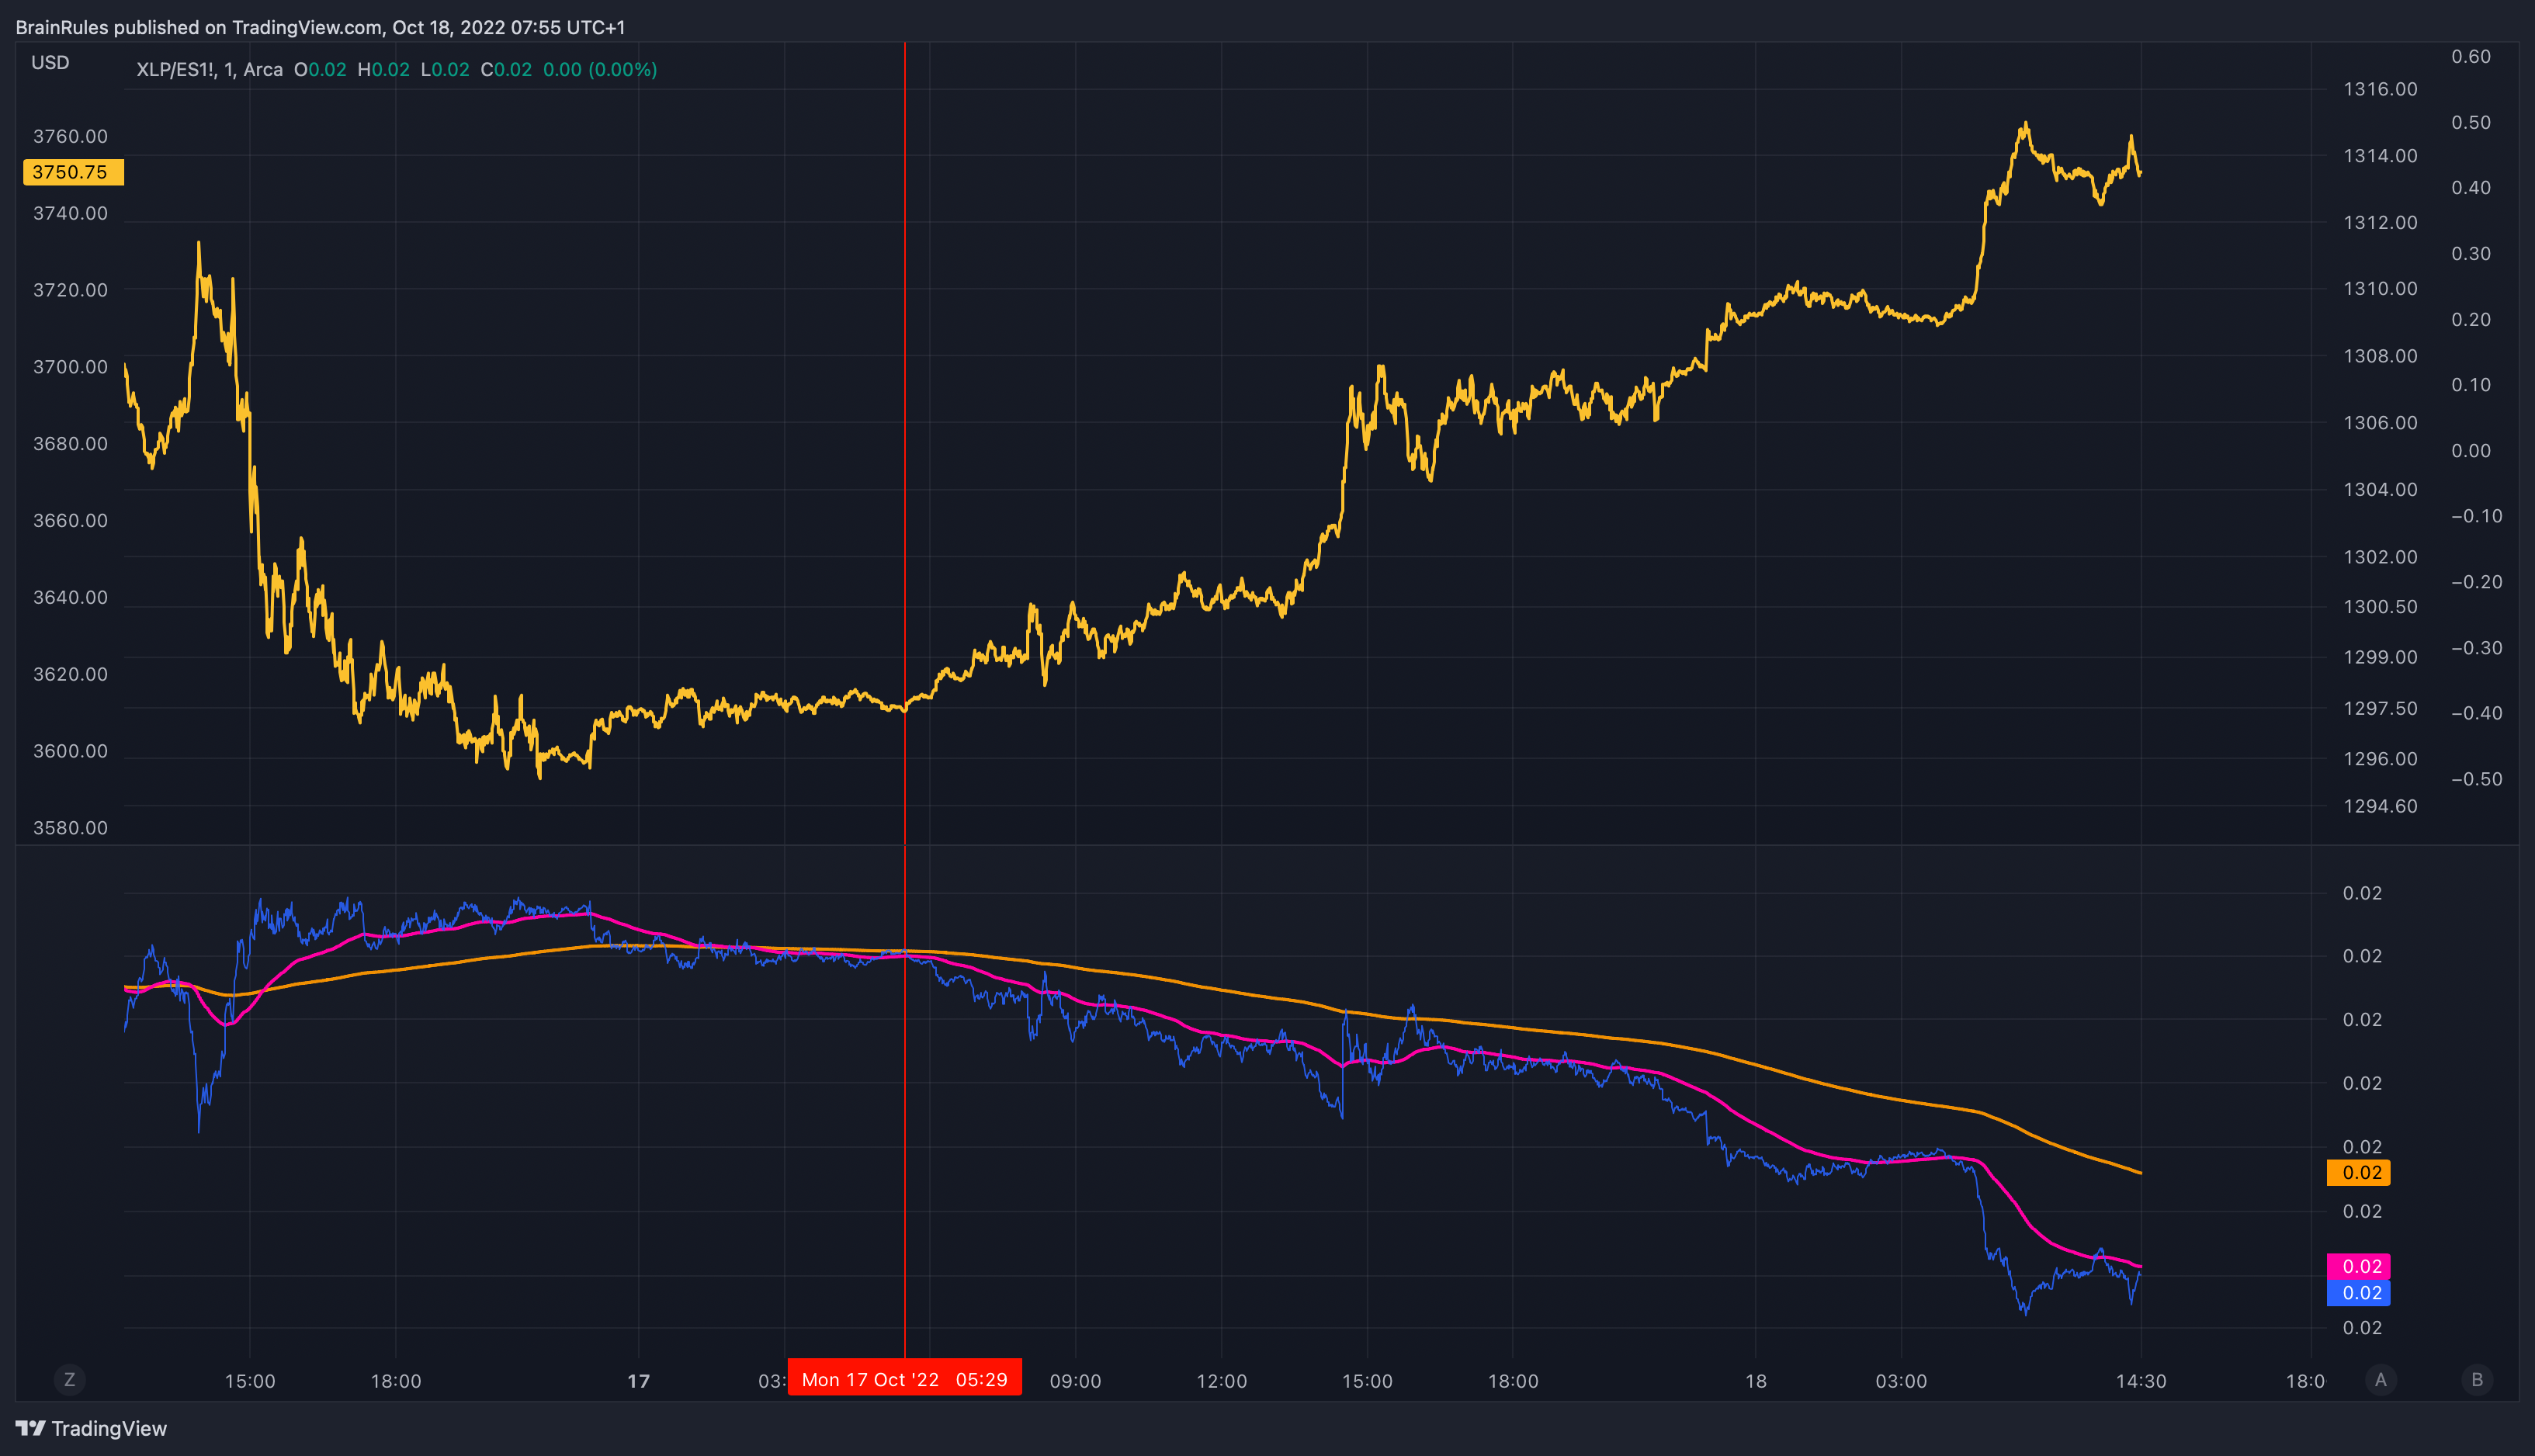This screenshot has width=2535, height=1456.
Task: Click the 1304.00 right scale label
Action: tap(2380, 489)
